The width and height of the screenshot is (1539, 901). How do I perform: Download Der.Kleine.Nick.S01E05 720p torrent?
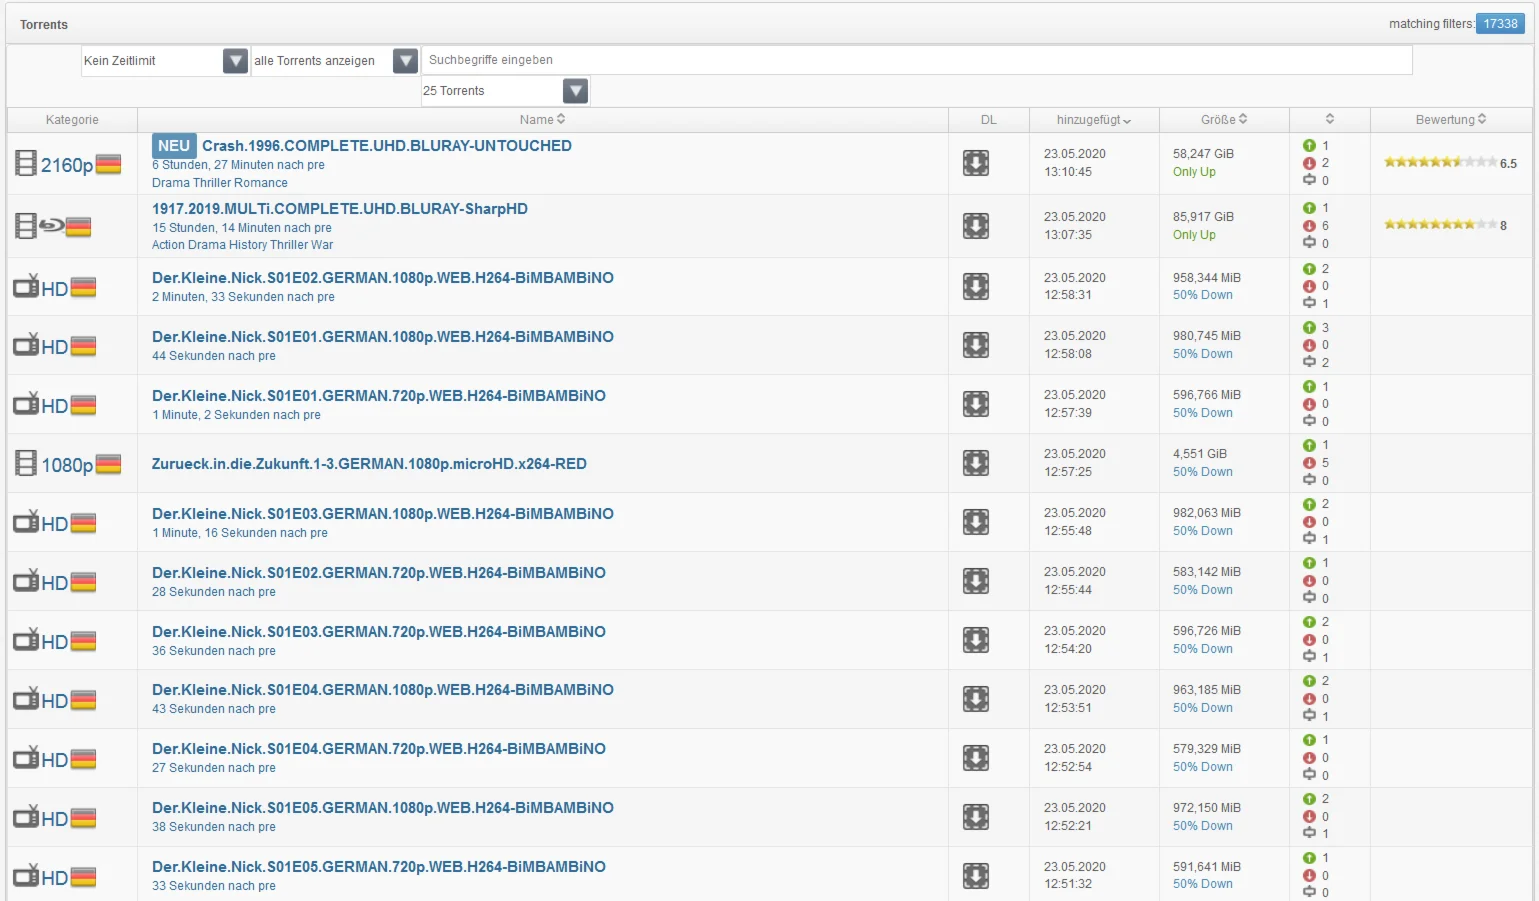975,876
